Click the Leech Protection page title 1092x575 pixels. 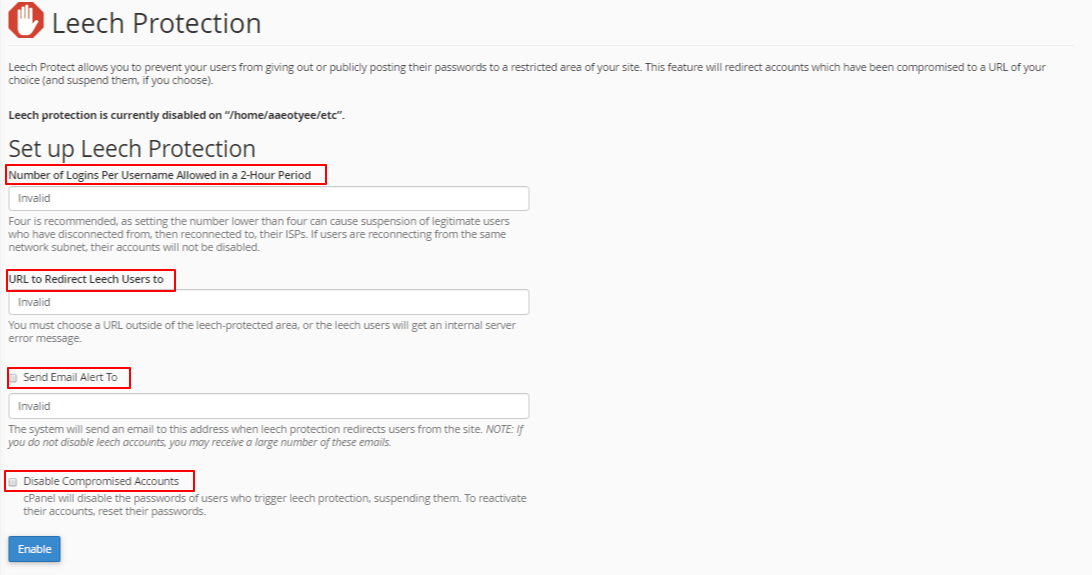157,23
